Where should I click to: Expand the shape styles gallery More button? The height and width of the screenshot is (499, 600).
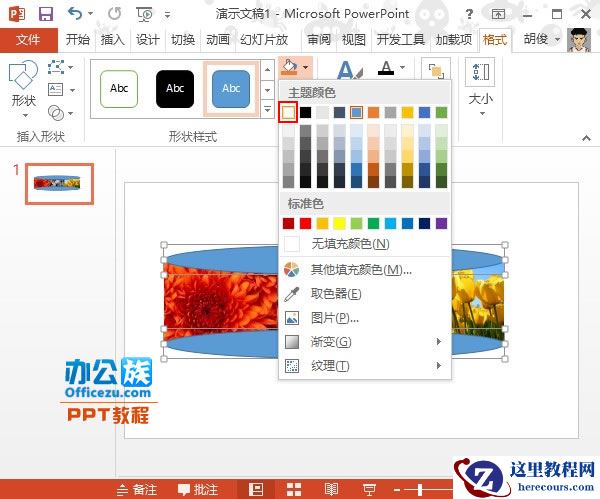pos(267,109)
